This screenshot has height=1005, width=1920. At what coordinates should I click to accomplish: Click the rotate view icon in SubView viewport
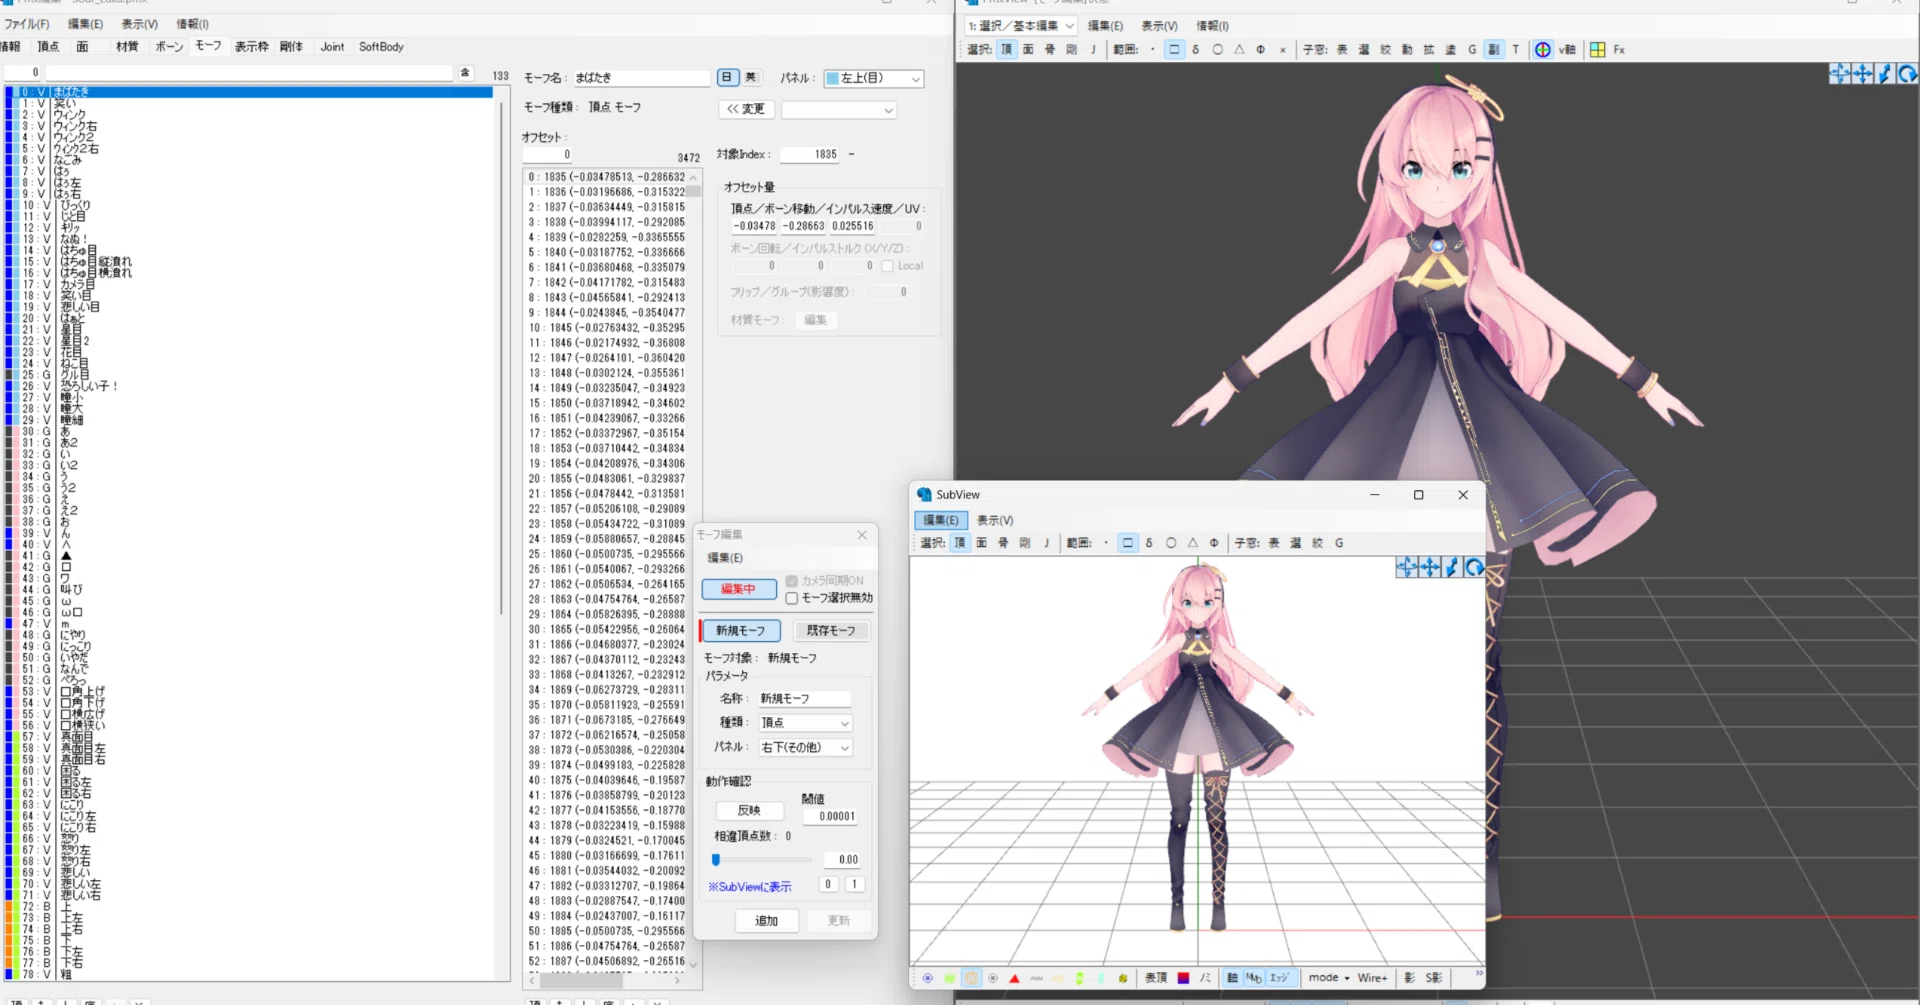click(1474, 568)
